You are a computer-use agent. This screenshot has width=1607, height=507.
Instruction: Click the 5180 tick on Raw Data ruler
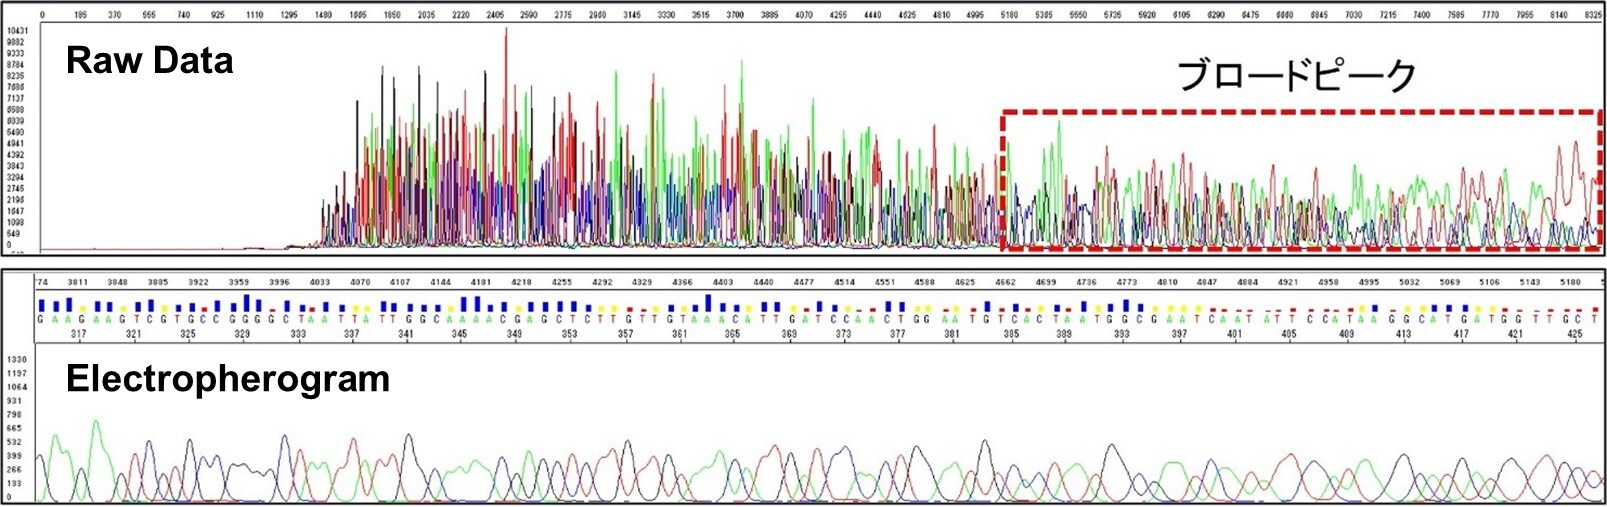coord(1010,15)
